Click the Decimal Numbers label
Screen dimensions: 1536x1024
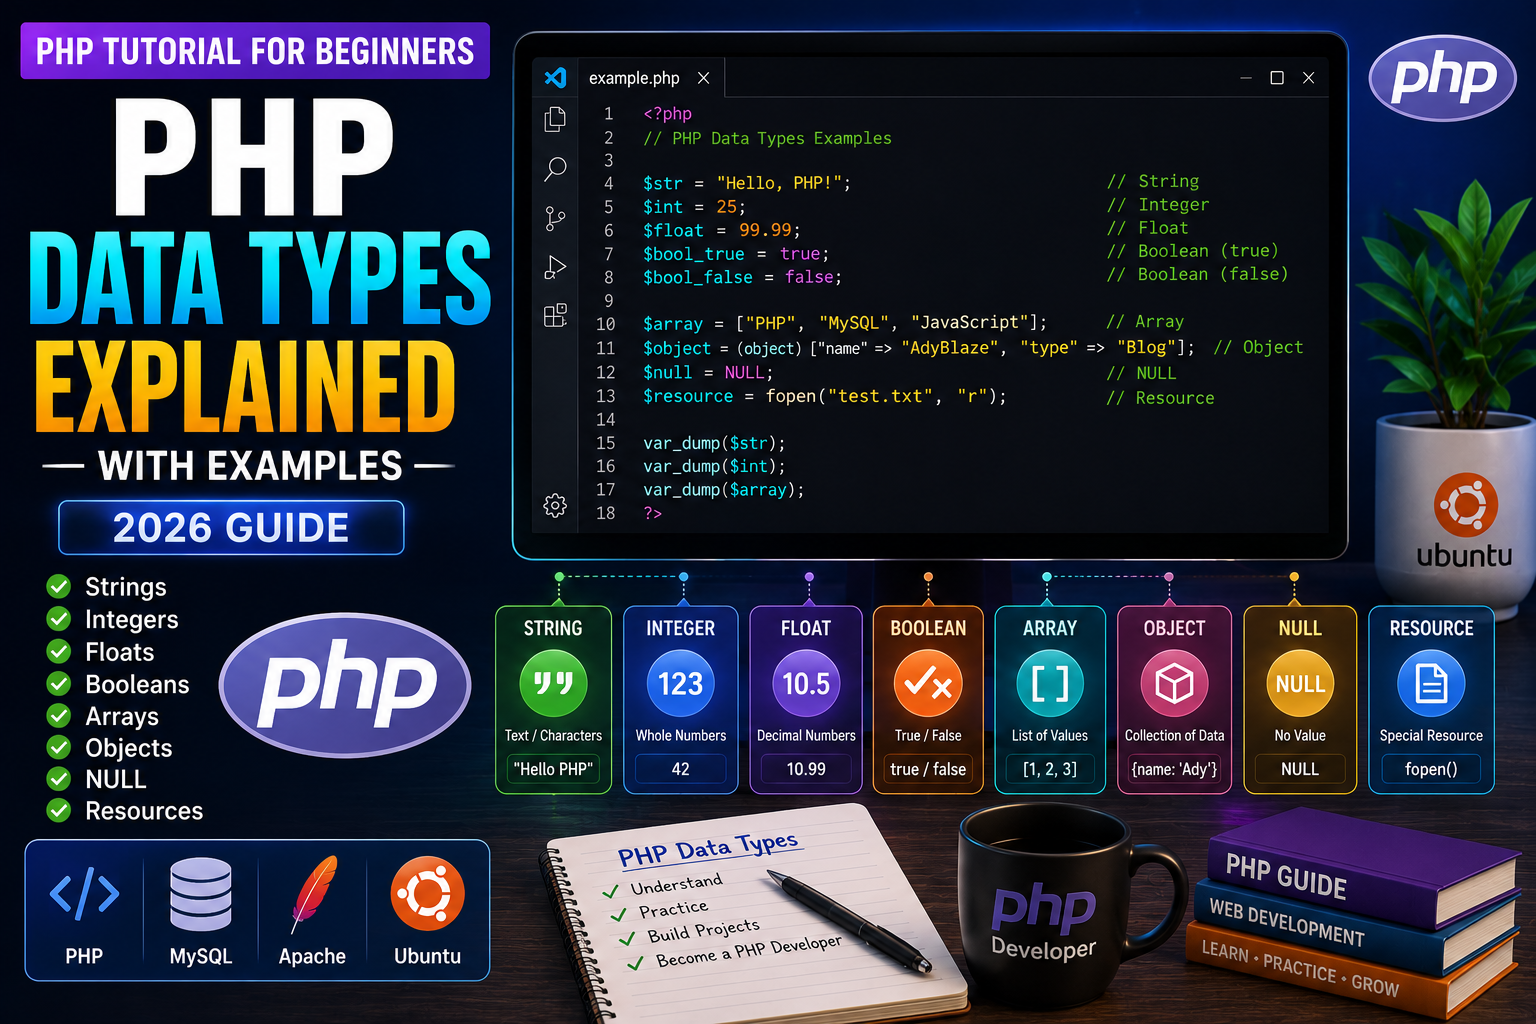(x=806, y=735)
